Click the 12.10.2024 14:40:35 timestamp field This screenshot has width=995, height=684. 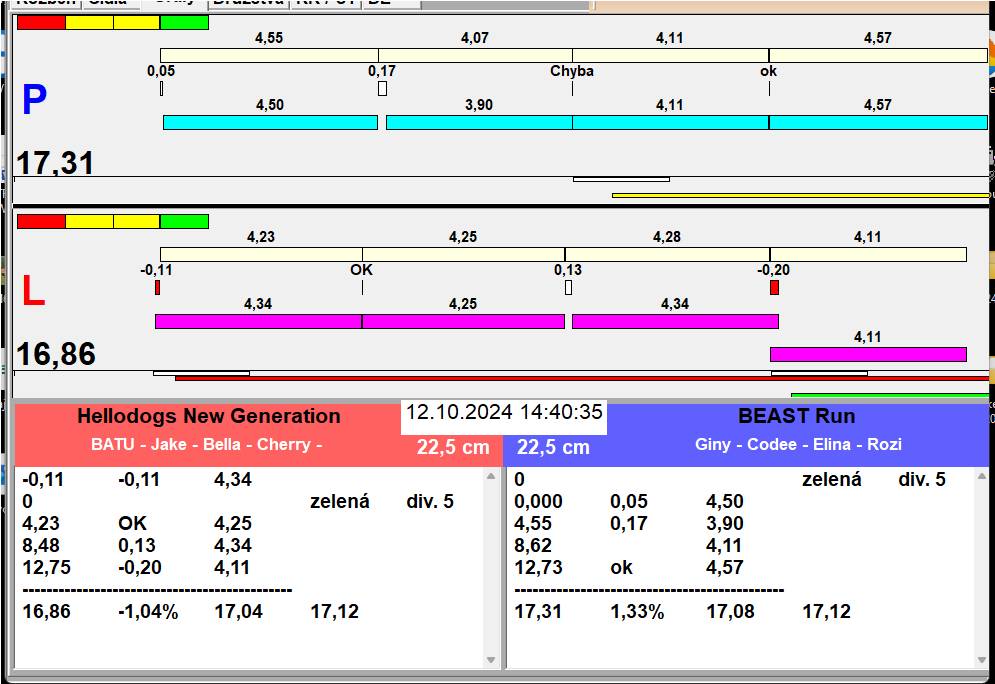tap(504, 412)
